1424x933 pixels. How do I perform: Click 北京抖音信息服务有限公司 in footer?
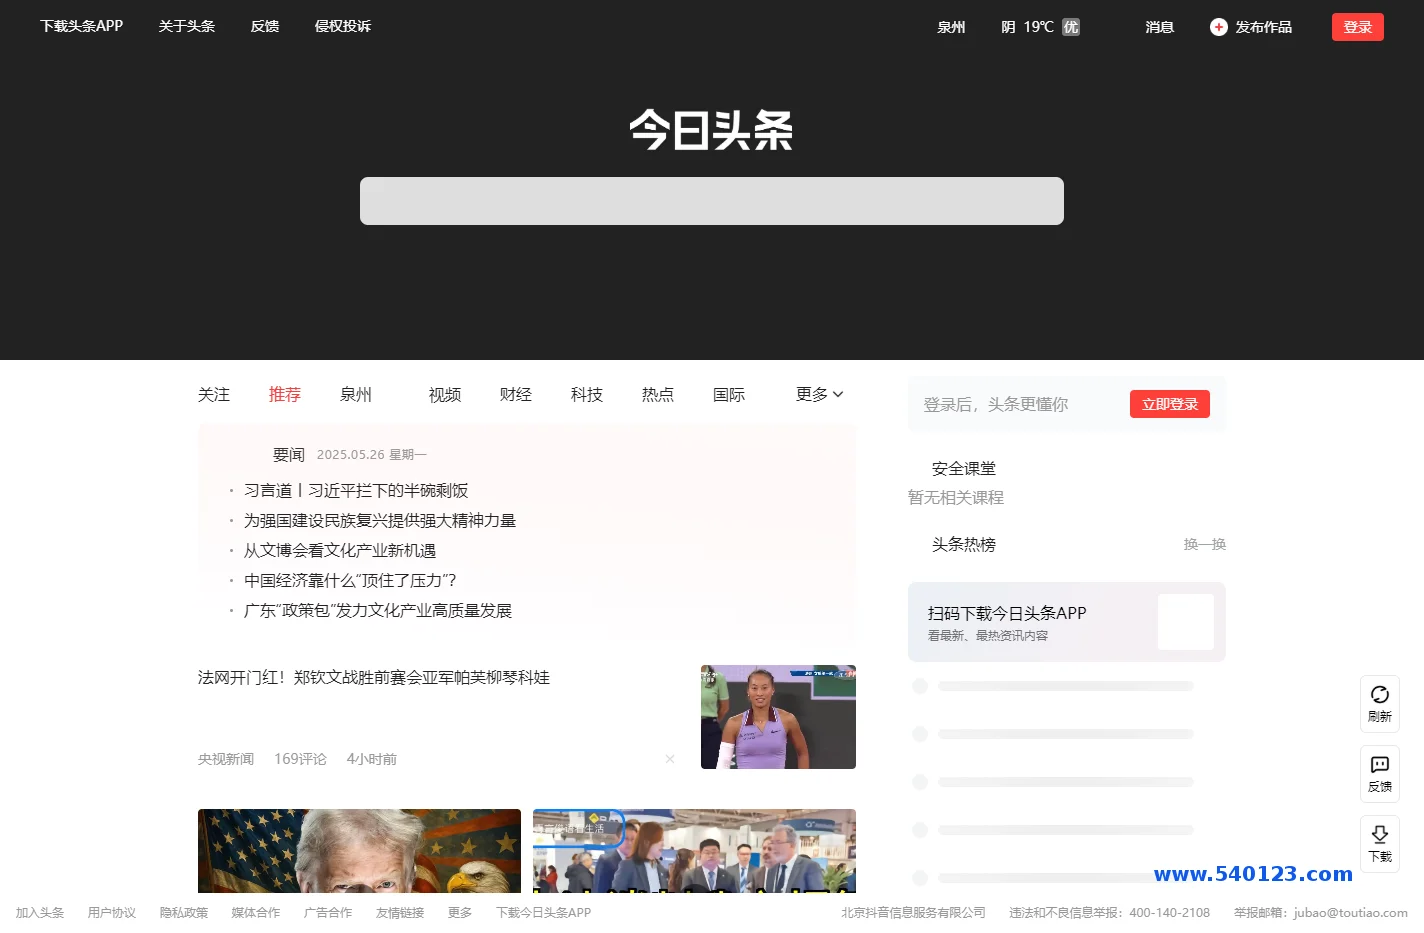[913, 913]
